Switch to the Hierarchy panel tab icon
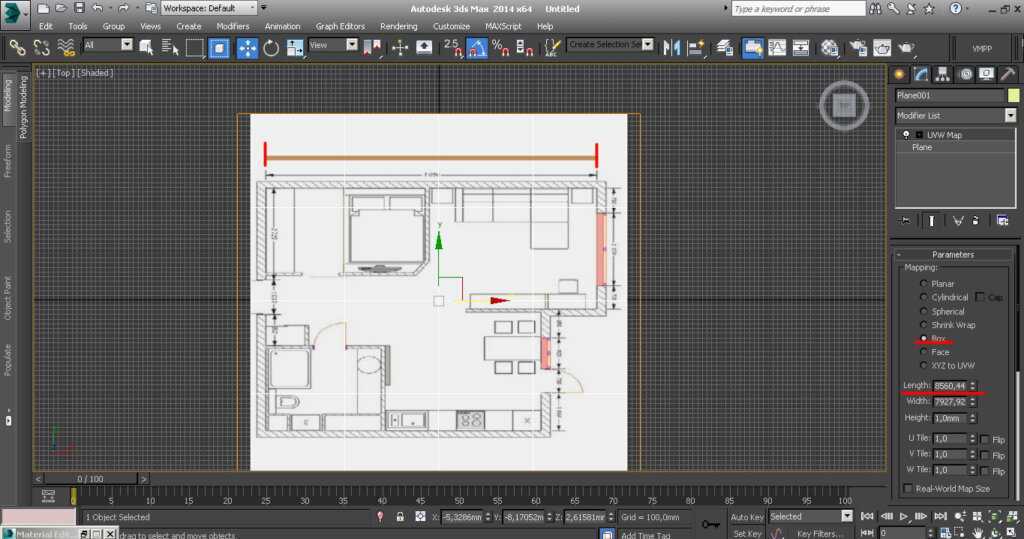The width and height of the screenshot is (1024, 539). pyautogui.click(x=942, y=74)
